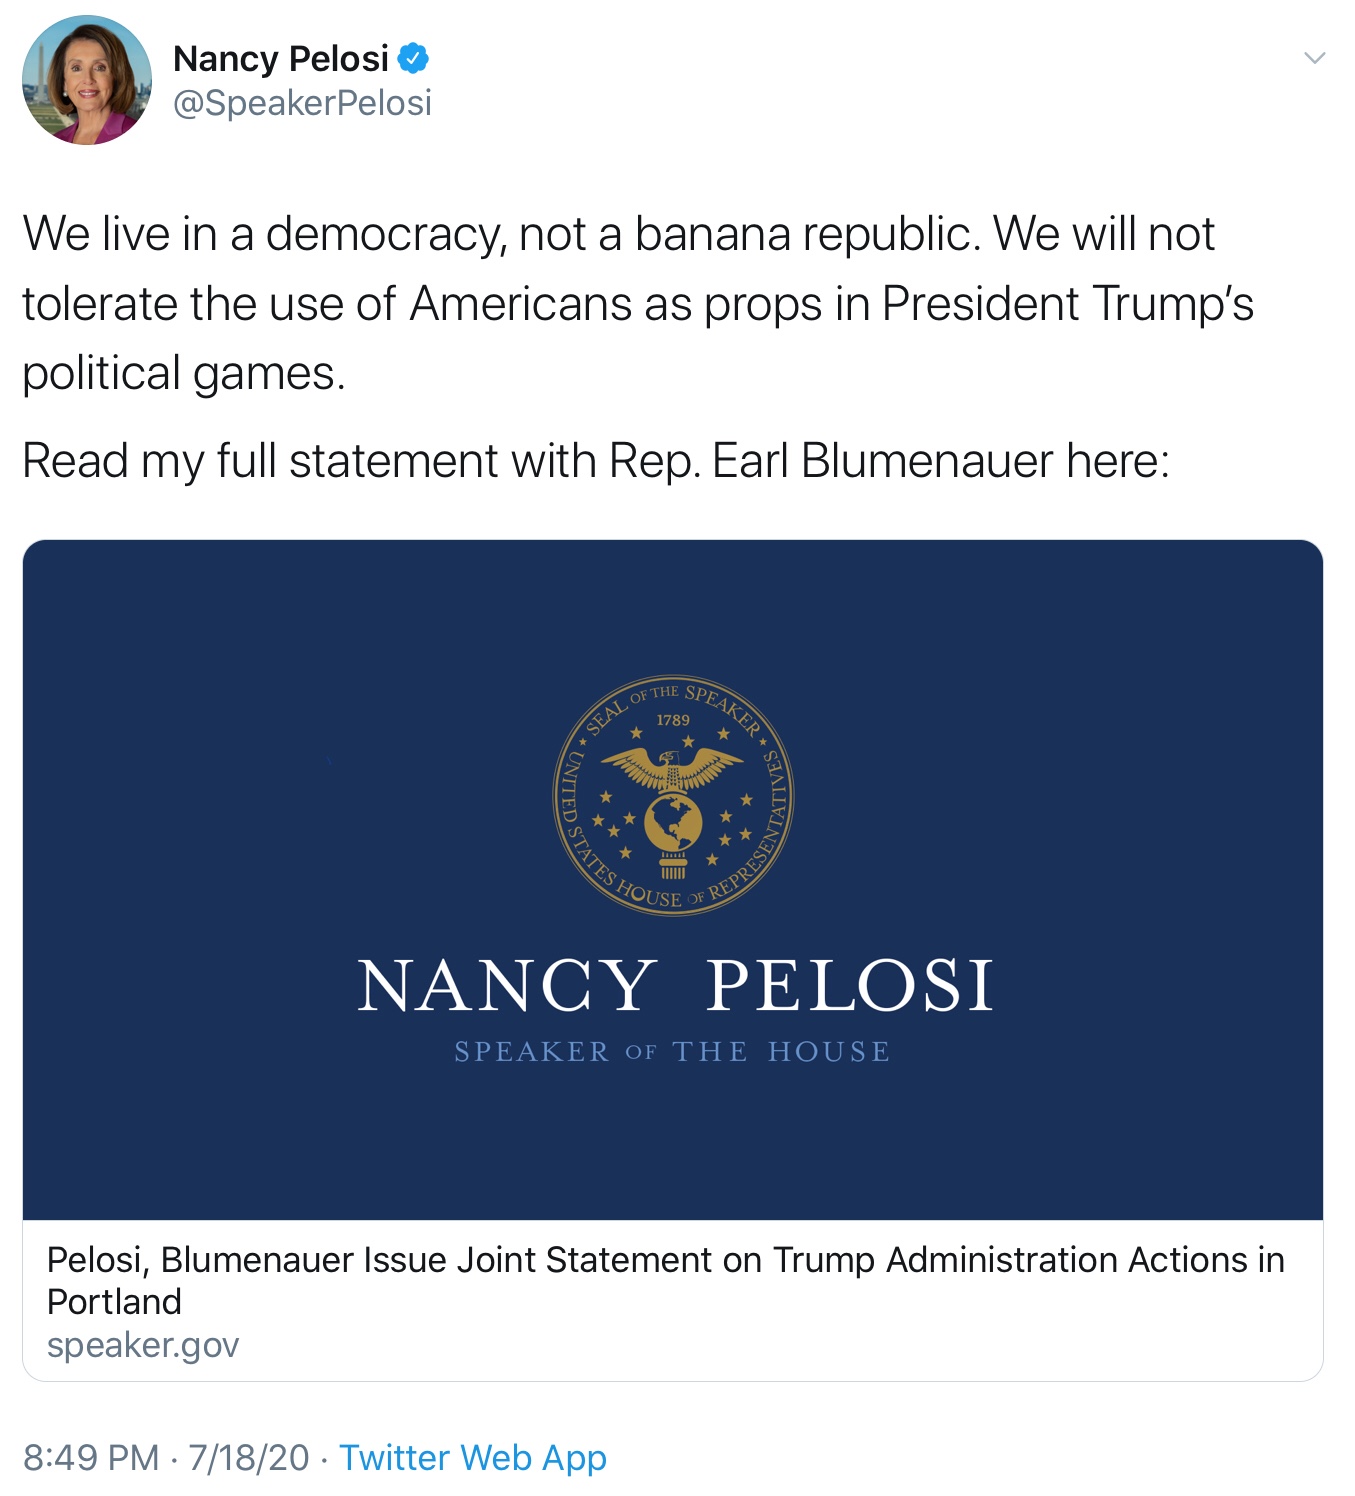Click the blue verified checkmark badge
Viewport: 1355px width, 1496px height.
[x=413, y=59]
